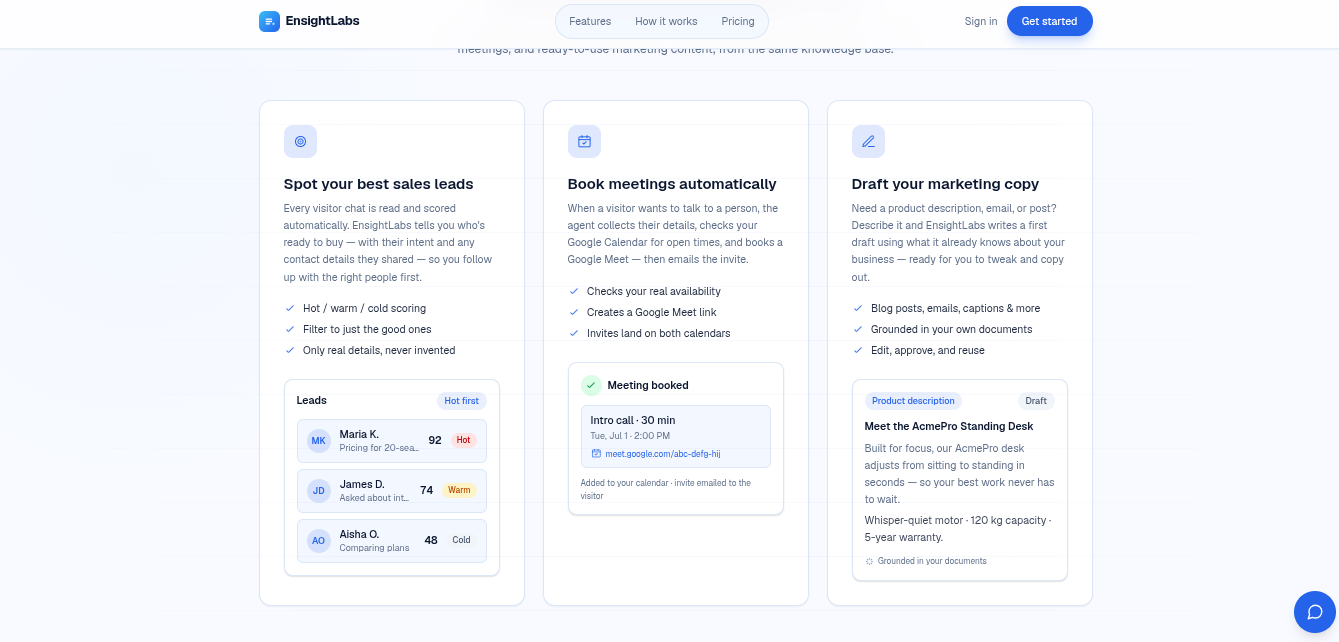The height and width of the screenshot is (642, 1339).
Task: Click the MK avatar for Maria K.
Action: [x=318, y=441]
